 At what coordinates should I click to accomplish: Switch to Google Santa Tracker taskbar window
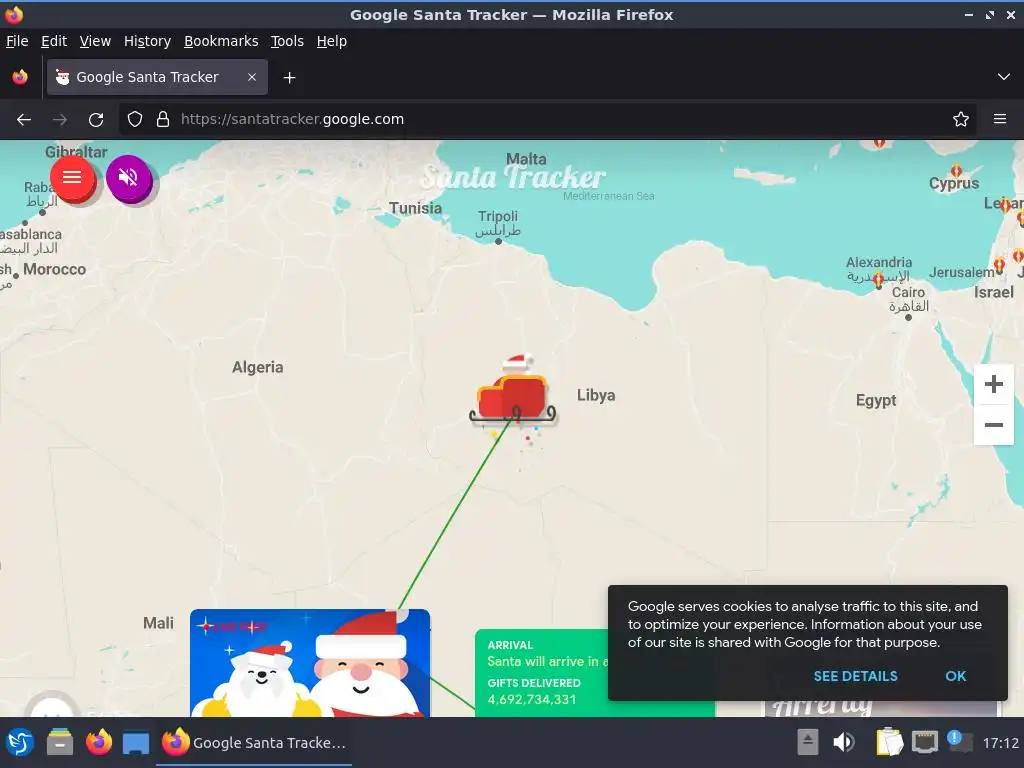tap(253, 743)
